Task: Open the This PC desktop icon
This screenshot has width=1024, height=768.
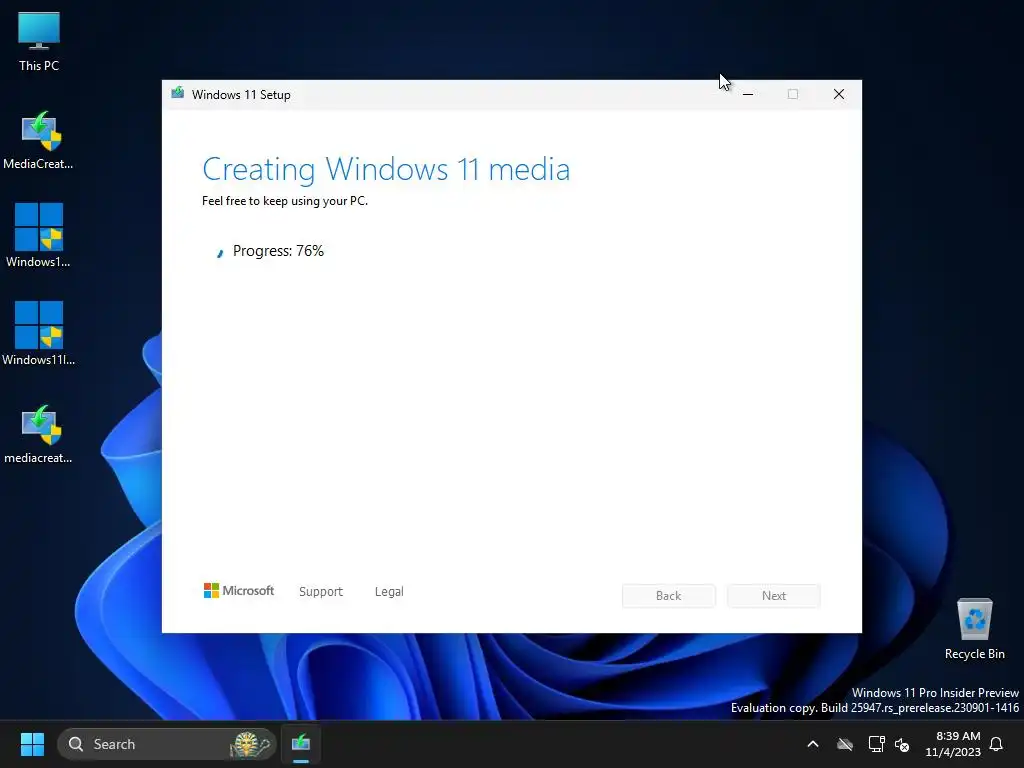Action: (39, 42)
